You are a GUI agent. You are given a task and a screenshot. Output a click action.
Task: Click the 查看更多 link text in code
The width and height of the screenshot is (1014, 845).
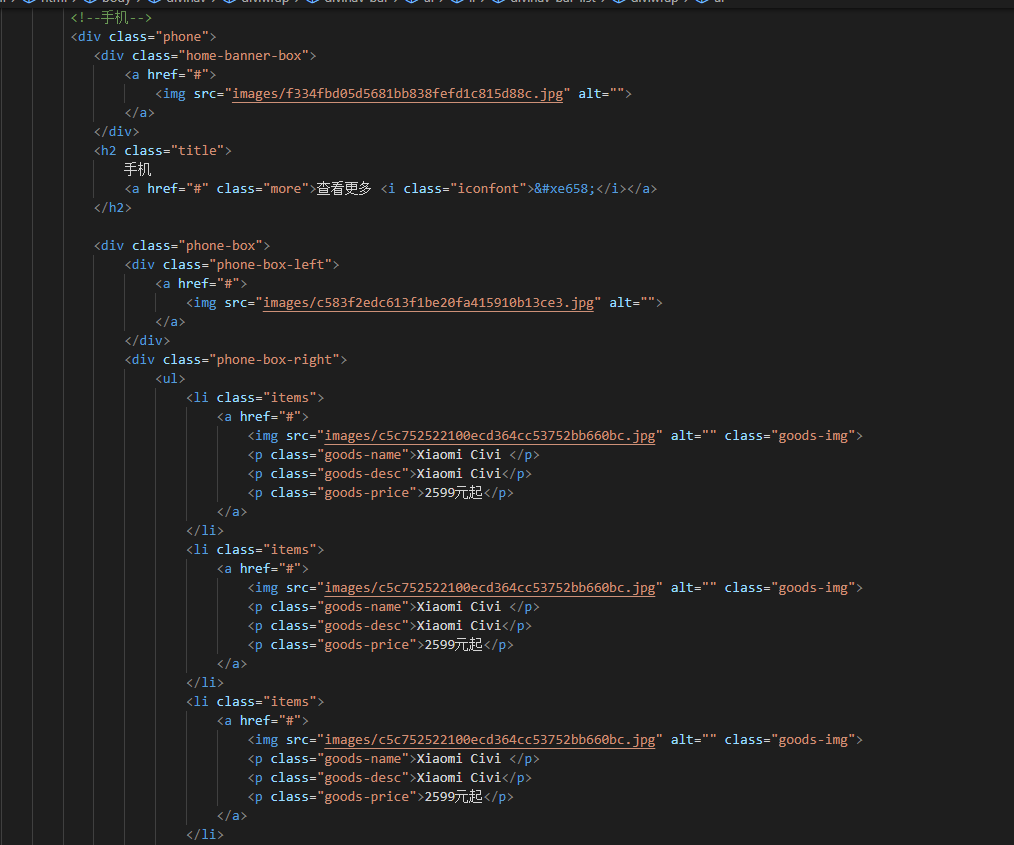point(344,189)
